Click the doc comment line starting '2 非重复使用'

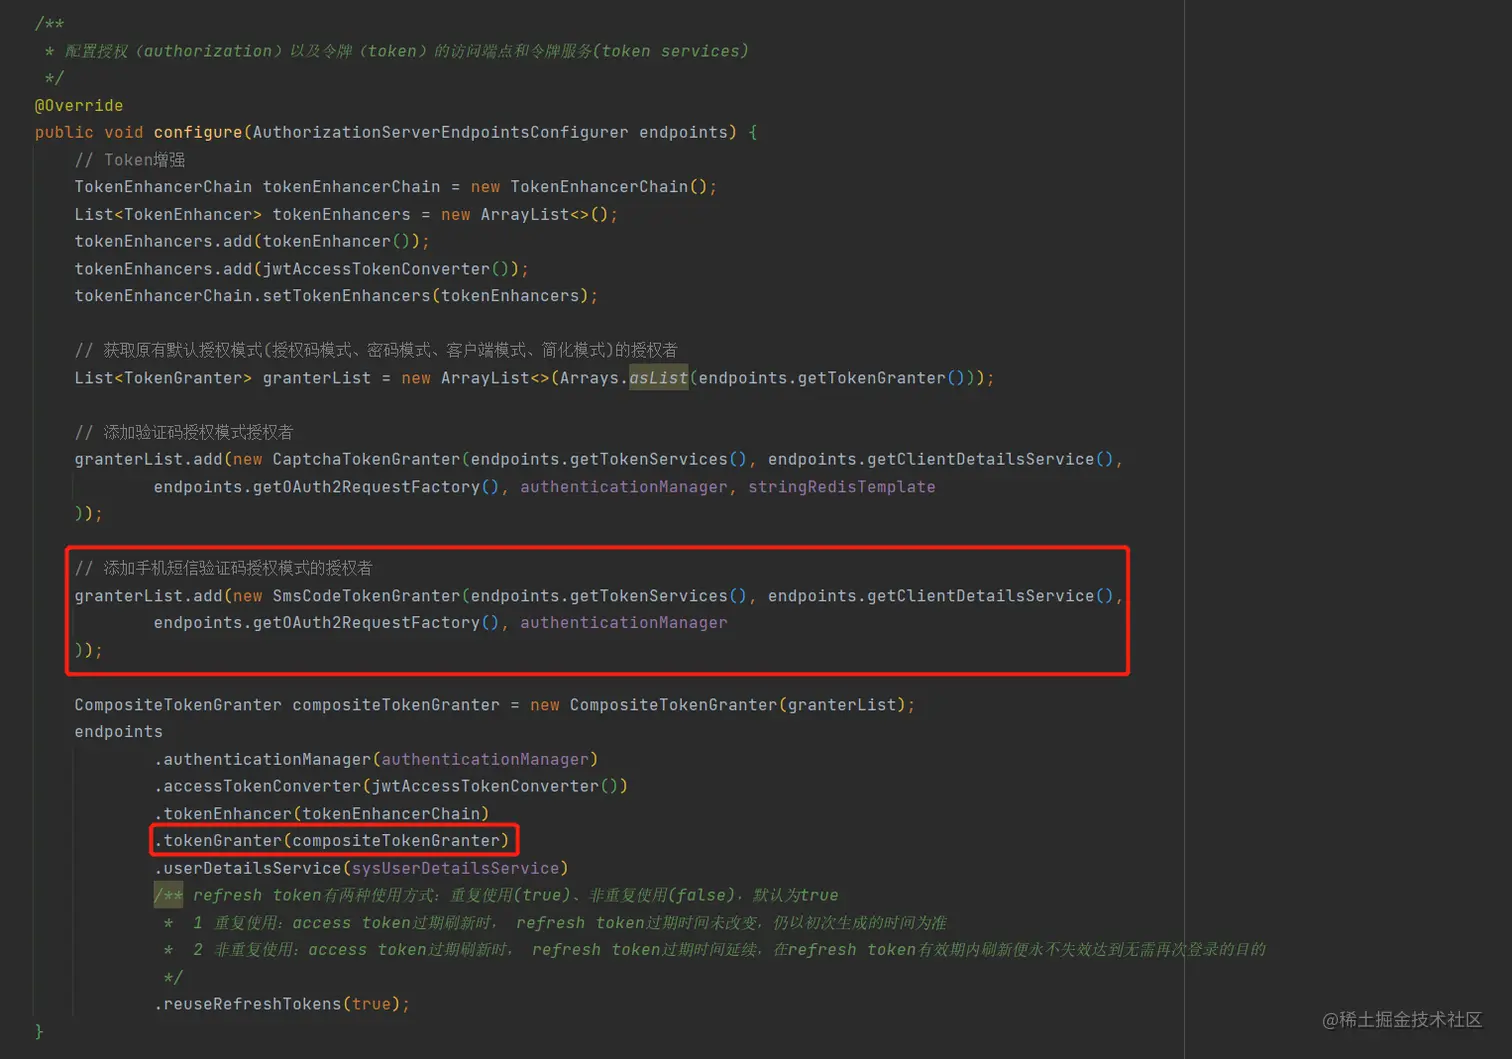715,950
